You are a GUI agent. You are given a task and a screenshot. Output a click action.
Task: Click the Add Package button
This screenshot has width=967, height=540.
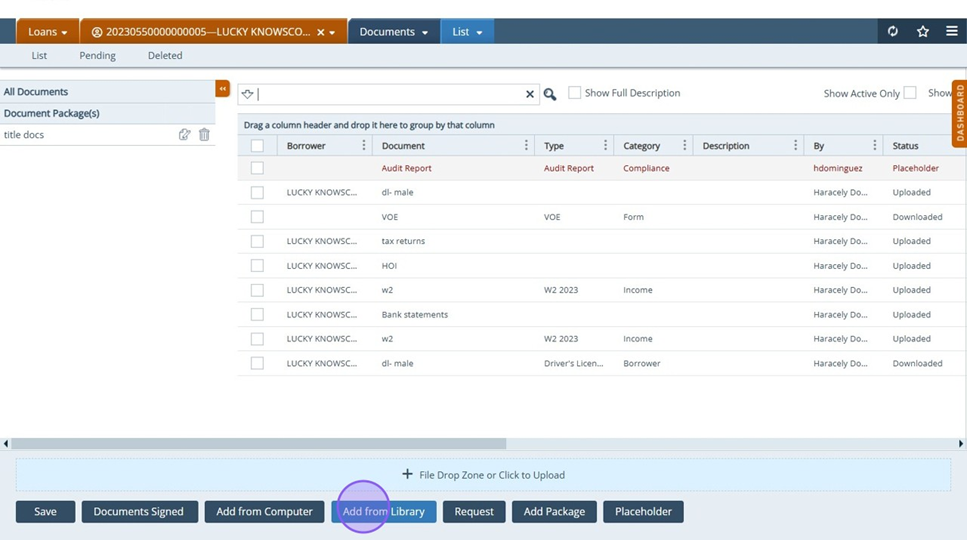pyautogui.click(x=554, y=512)
